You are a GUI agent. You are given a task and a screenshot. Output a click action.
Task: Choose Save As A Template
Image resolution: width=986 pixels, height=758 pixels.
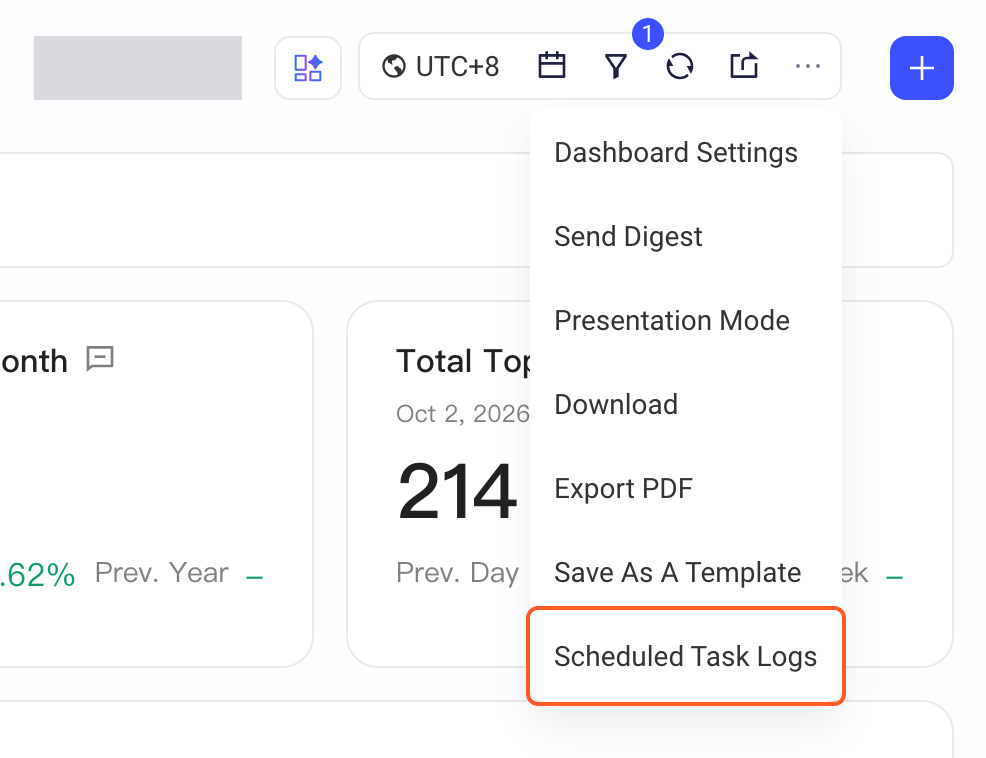[x=686, y=572]
